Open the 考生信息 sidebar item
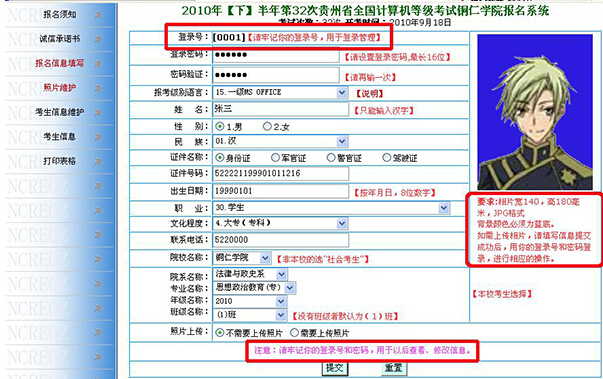 (60, 136)
